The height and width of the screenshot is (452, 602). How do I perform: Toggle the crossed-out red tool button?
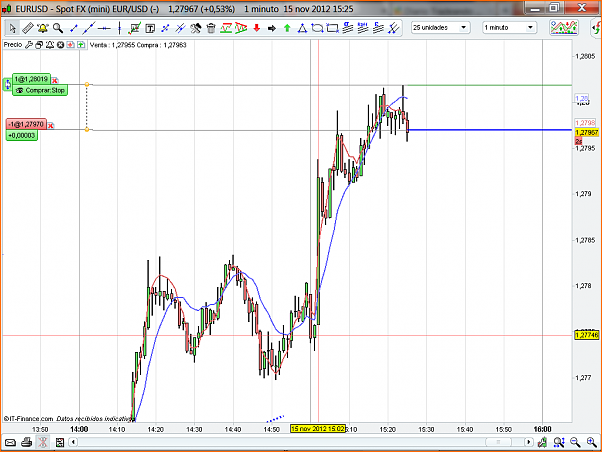click(x=43, y=442)
